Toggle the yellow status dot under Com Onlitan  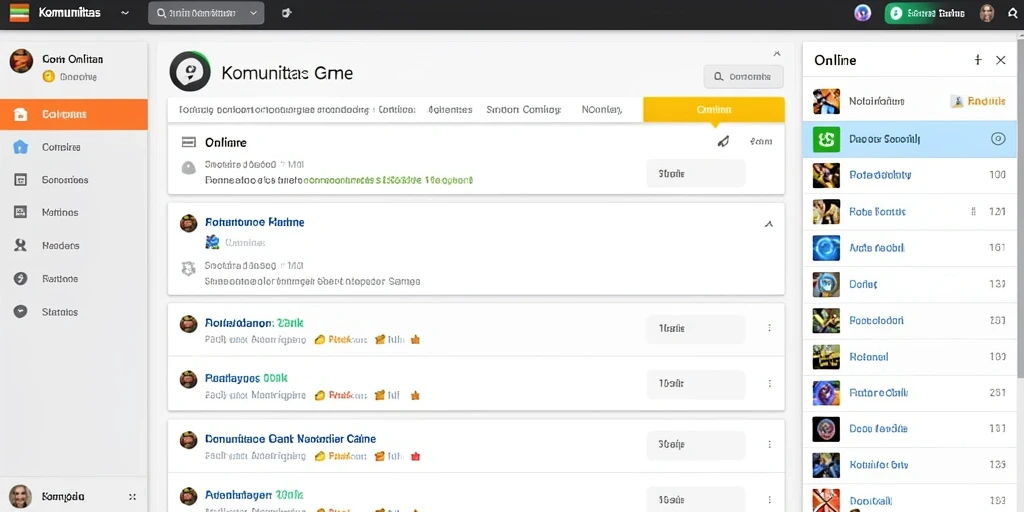point(48,76)
